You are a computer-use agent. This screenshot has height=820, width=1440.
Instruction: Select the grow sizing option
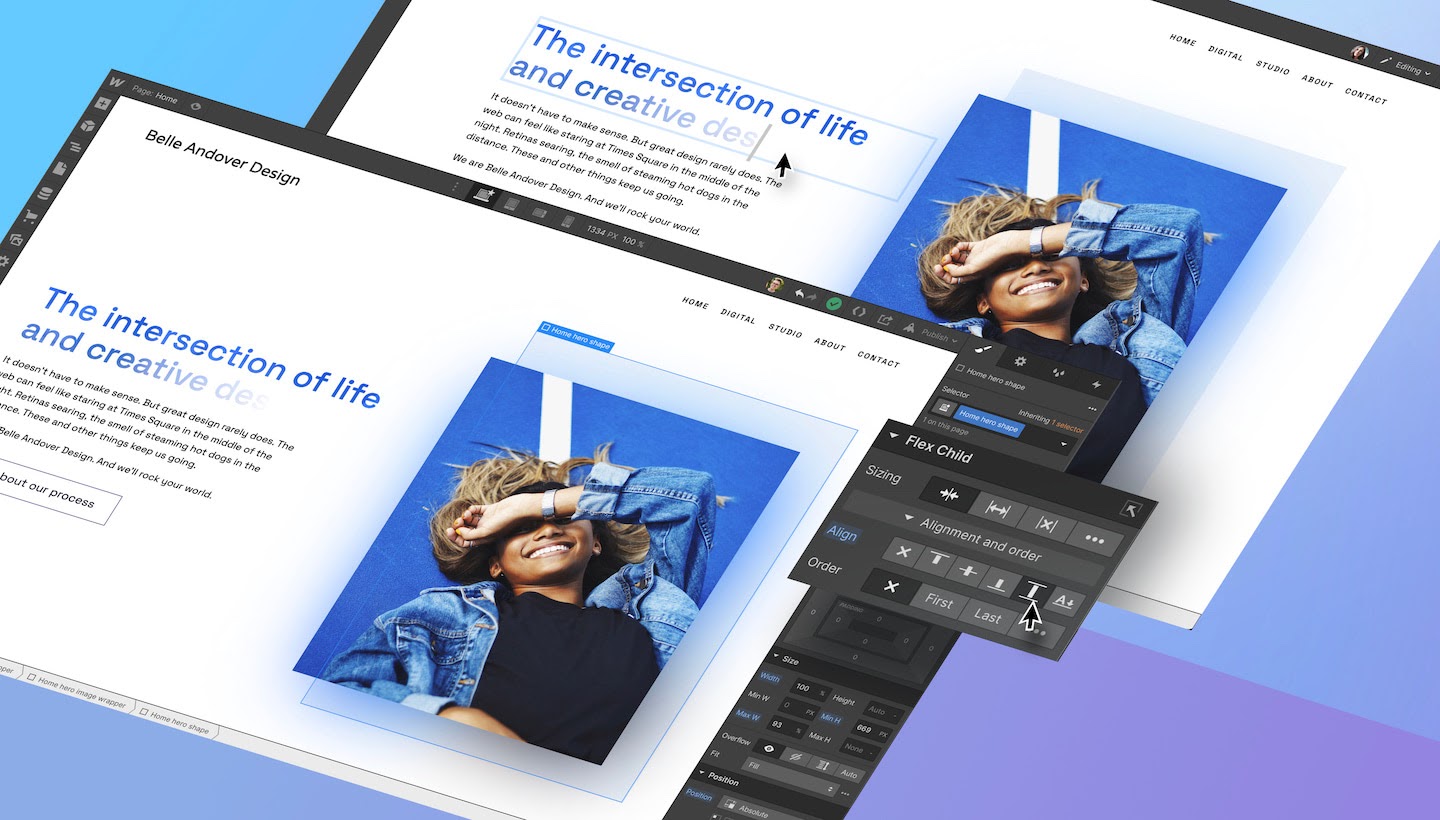(998, 510)
